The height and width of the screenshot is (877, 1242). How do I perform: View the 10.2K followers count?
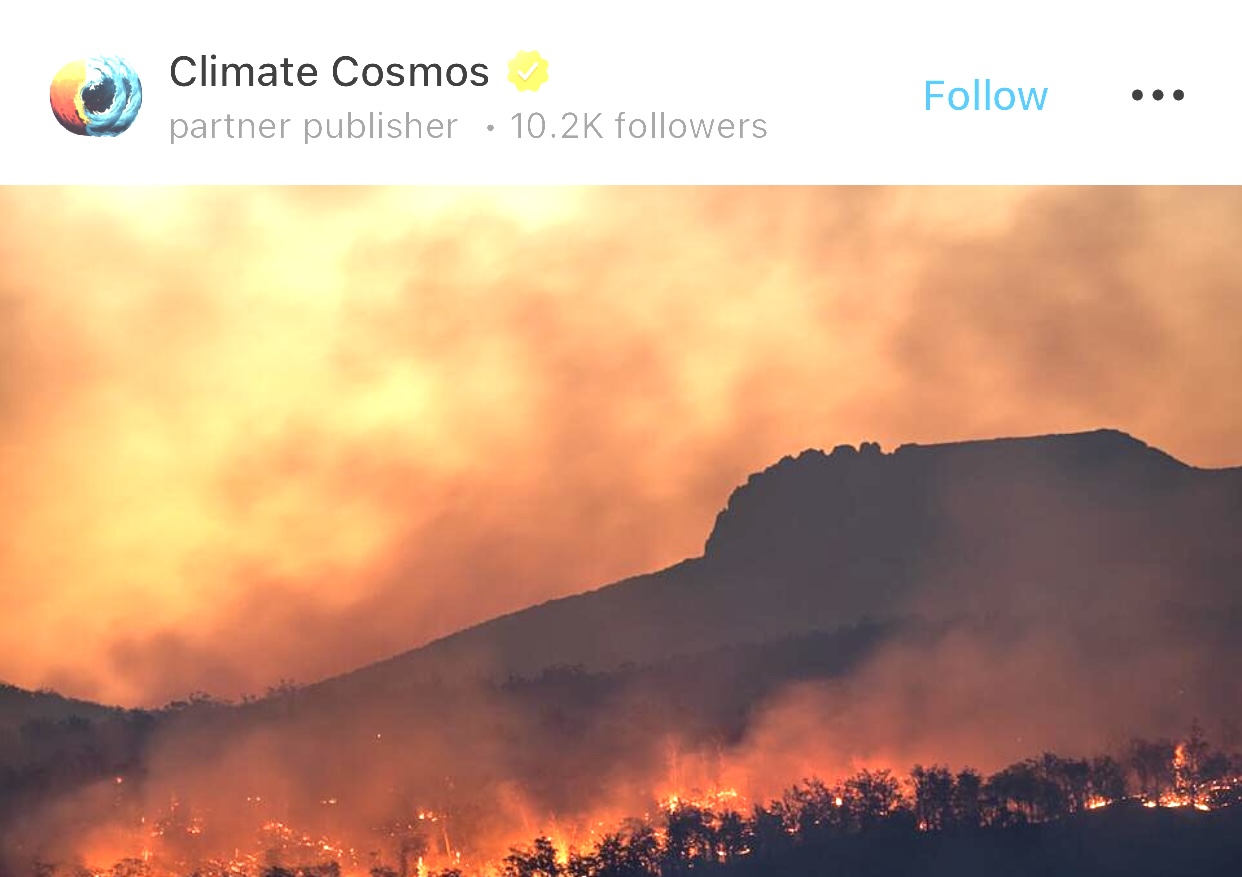[638, 127]
